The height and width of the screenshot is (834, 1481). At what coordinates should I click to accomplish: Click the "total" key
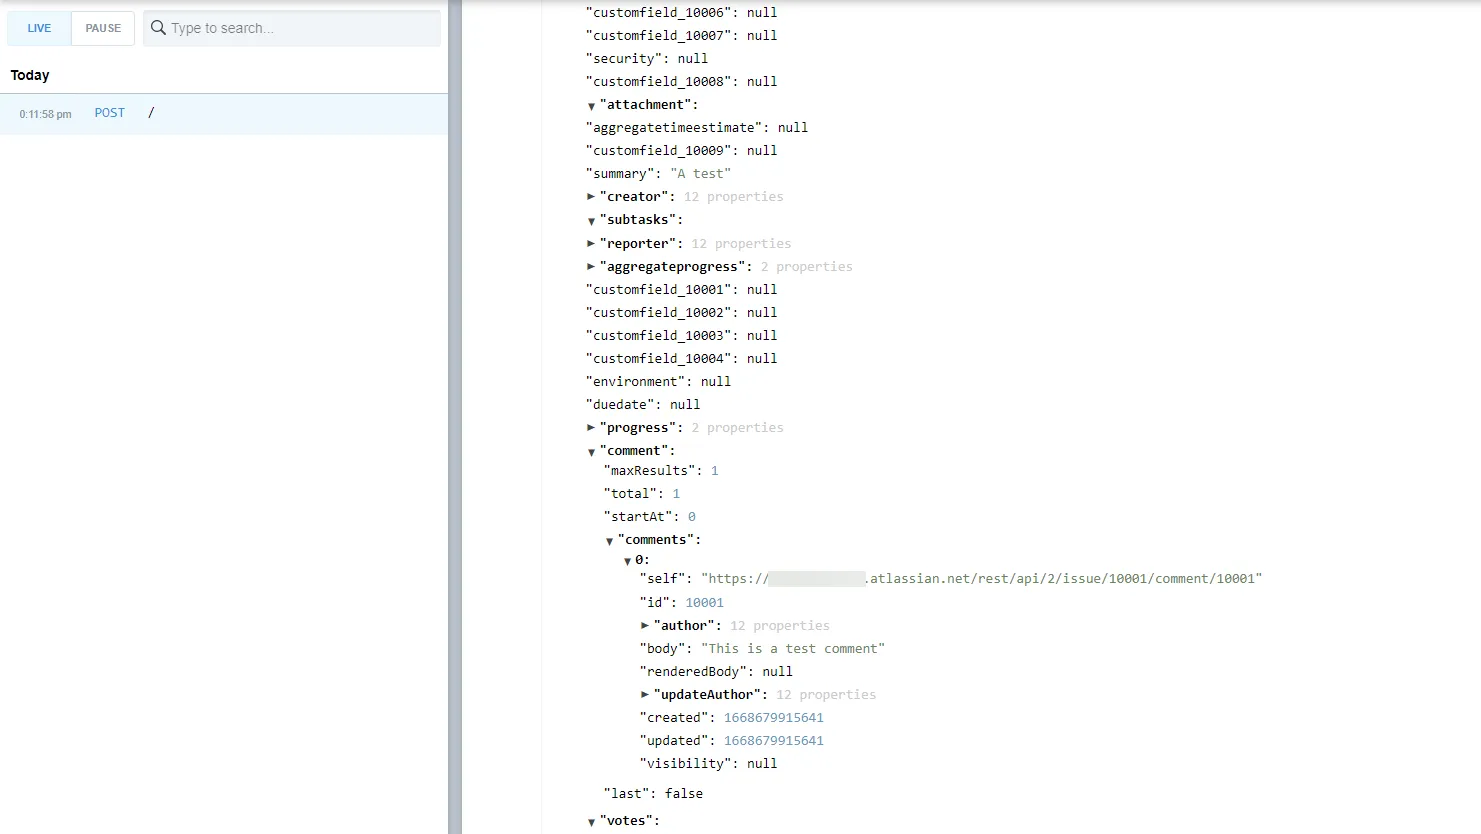tap(630, 493)
